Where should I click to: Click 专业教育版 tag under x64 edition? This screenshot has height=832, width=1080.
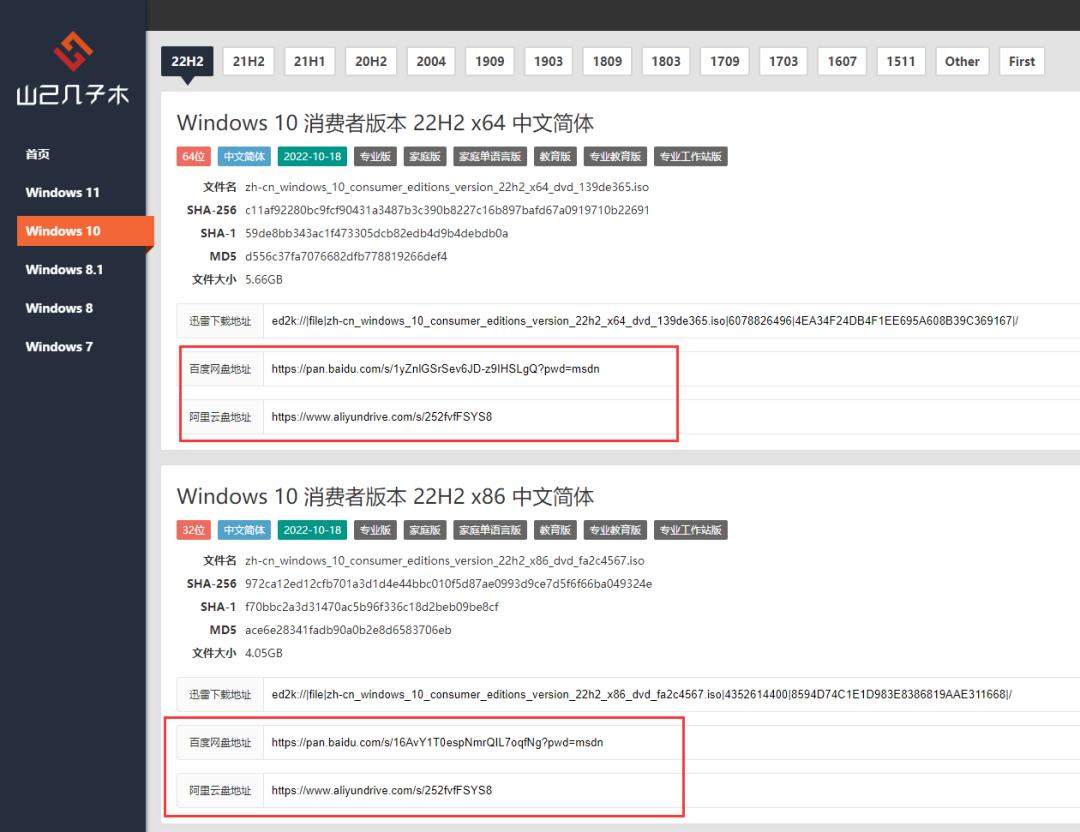click(x=615, y=156)
